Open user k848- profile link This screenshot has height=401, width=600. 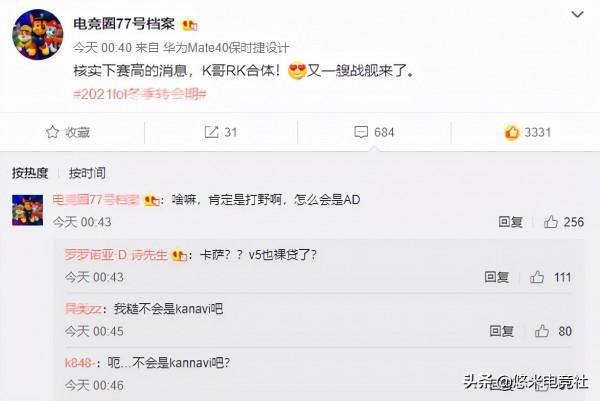(80, 362)
